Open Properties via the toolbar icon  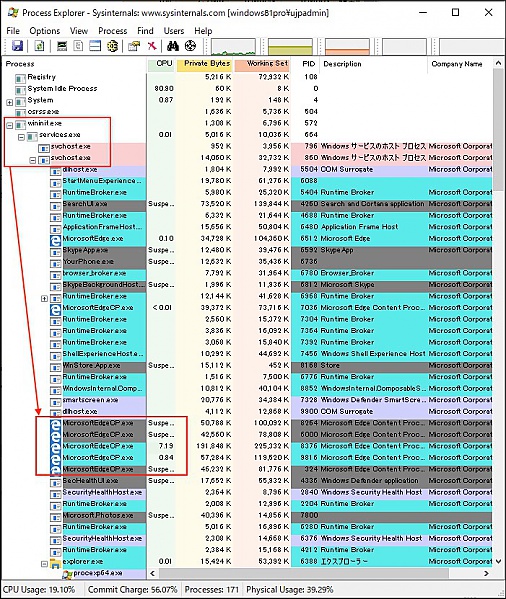pyautogui.click(x=134, y=46)
